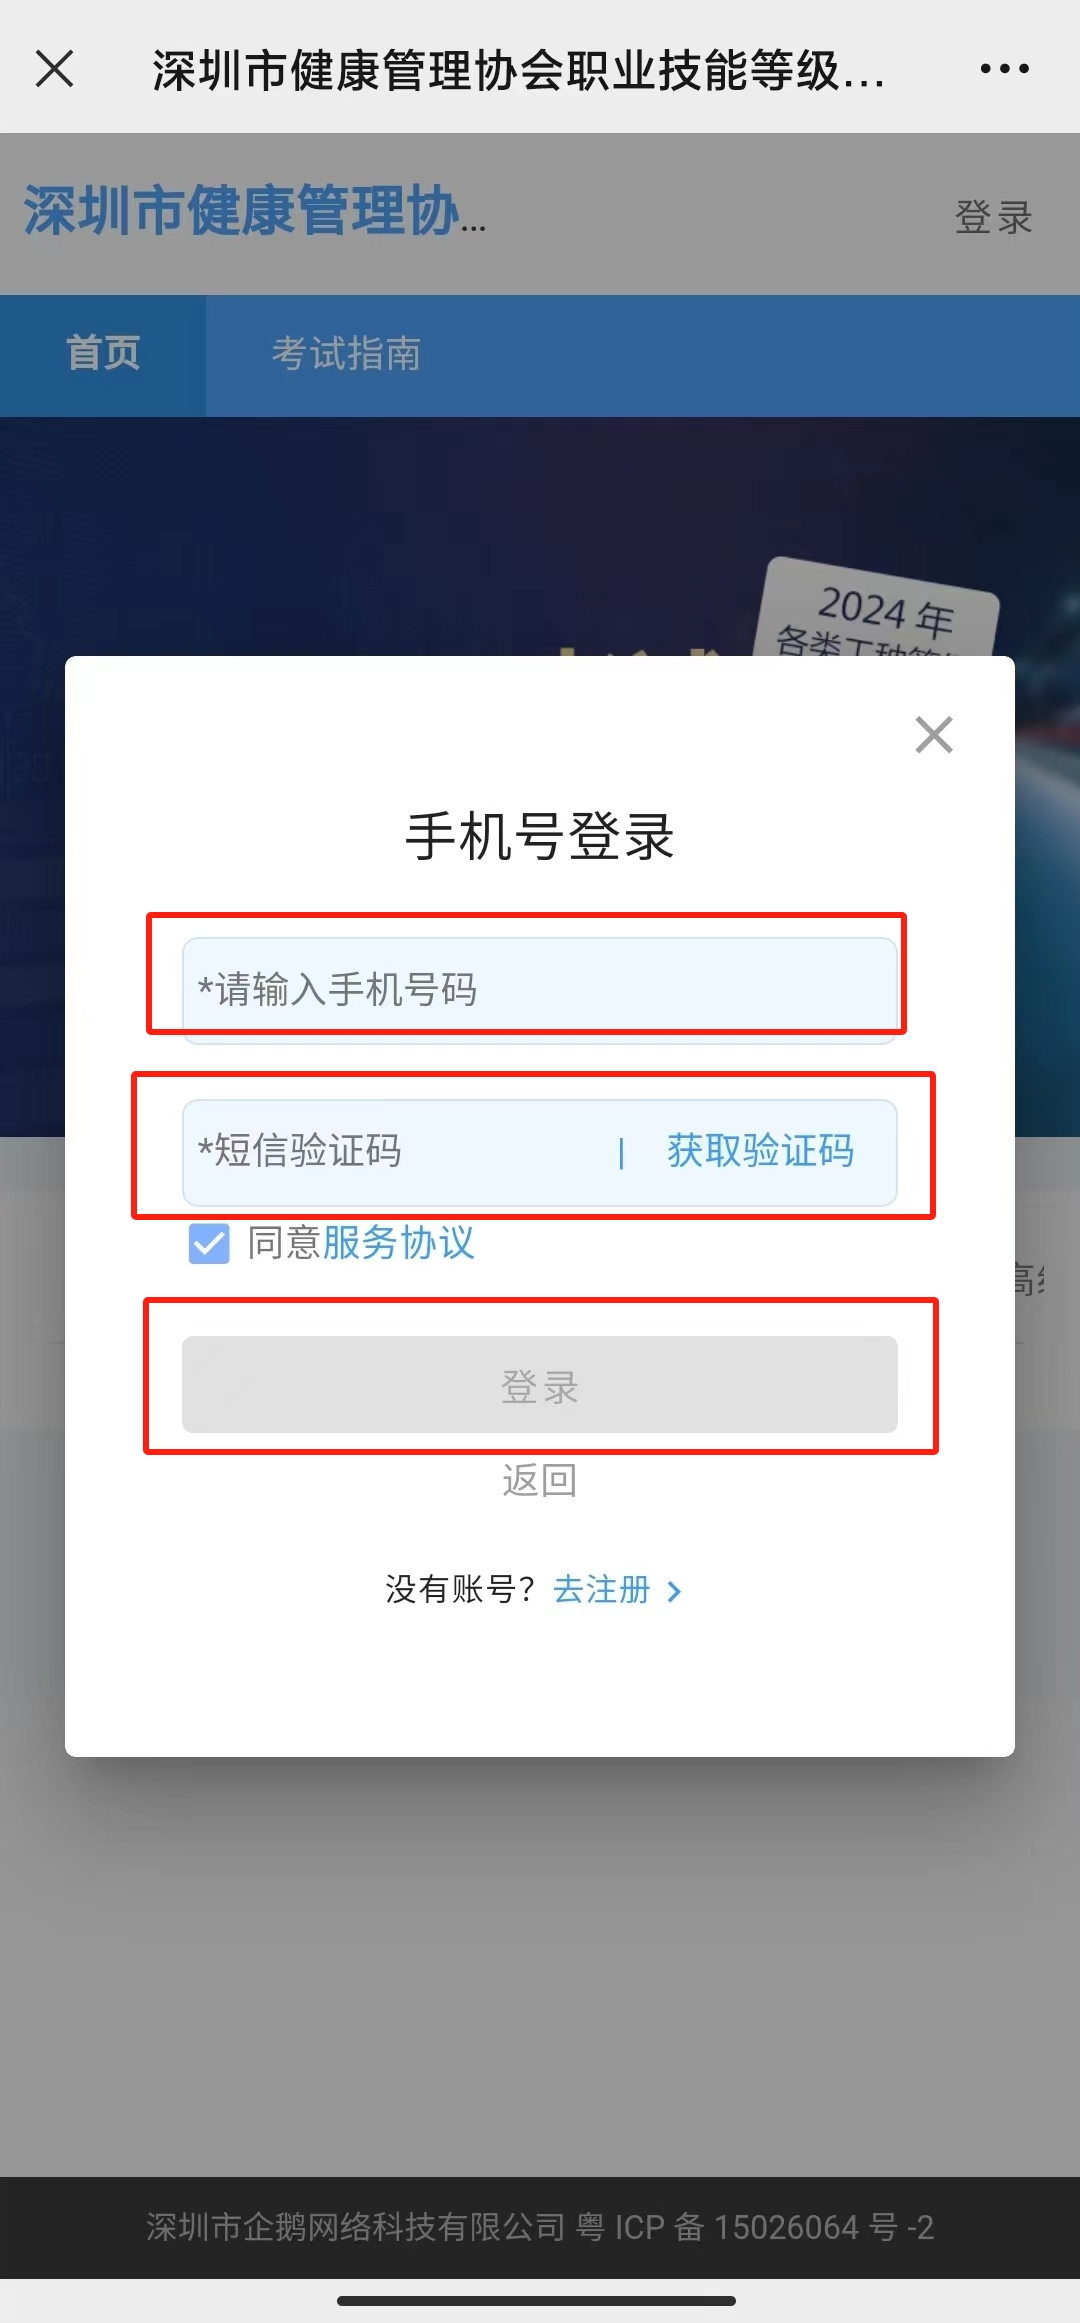
Task: Select the 首页 tab
Action: (x=102, y=354)
